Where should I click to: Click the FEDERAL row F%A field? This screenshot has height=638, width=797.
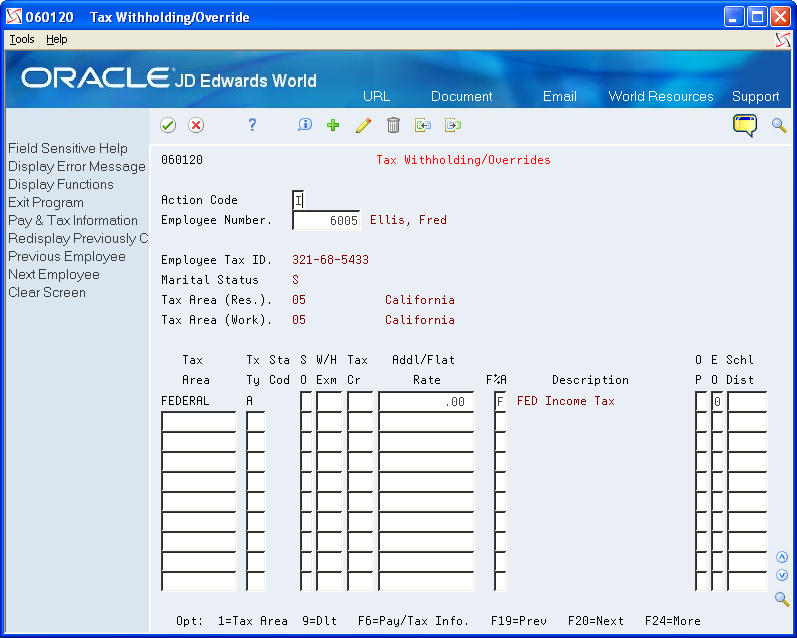click(500, 401)
